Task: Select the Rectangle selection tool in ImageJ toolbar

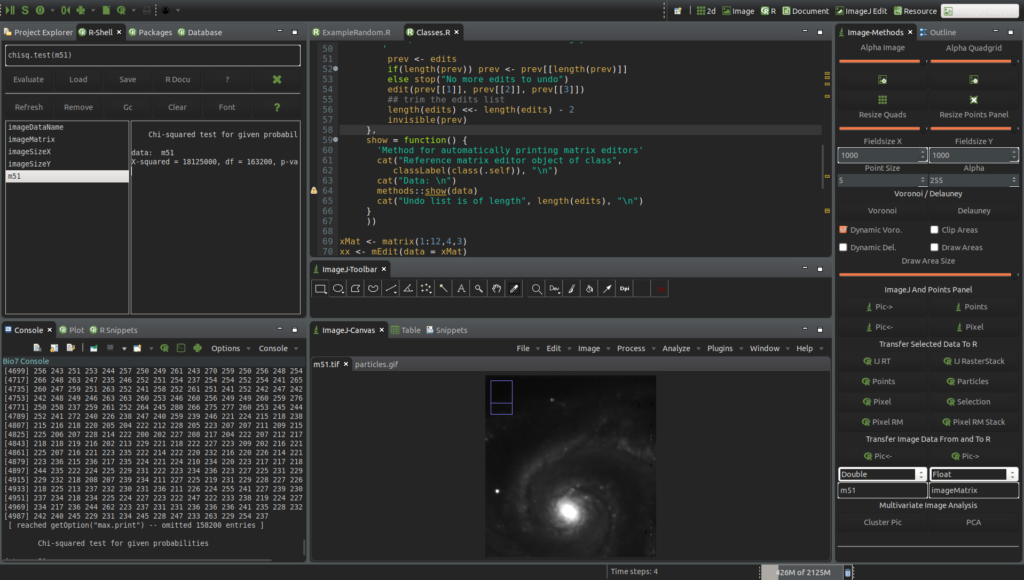Action: [320, 289]
